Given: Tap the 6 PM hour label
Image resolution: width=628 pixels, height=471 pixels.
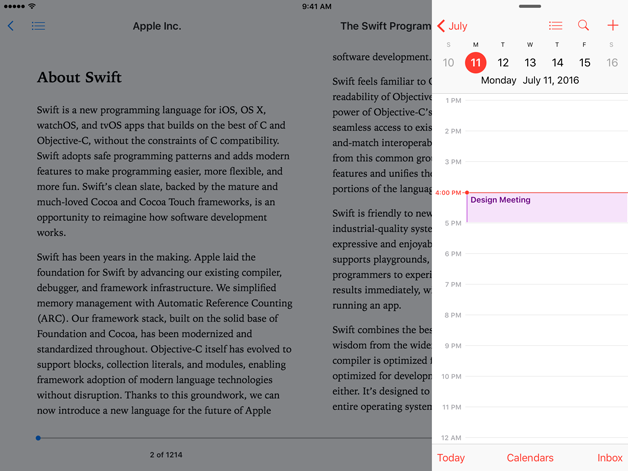Looking at the screenshot, I should [x=453, y=254].
